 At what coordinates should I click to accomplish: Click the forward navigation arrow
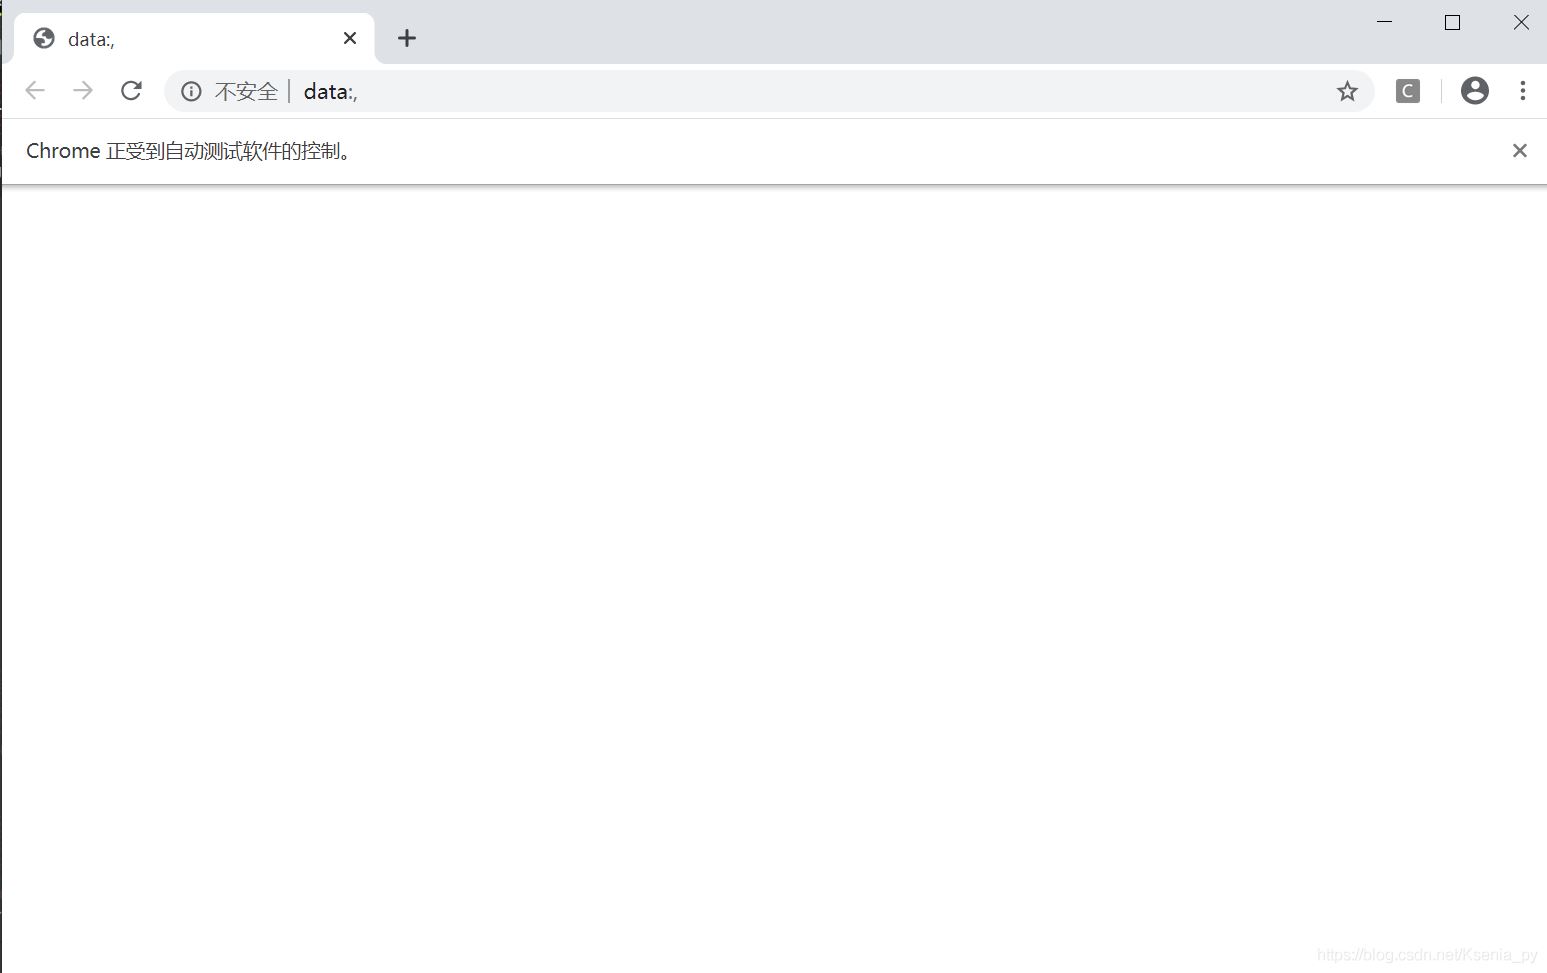83,90
